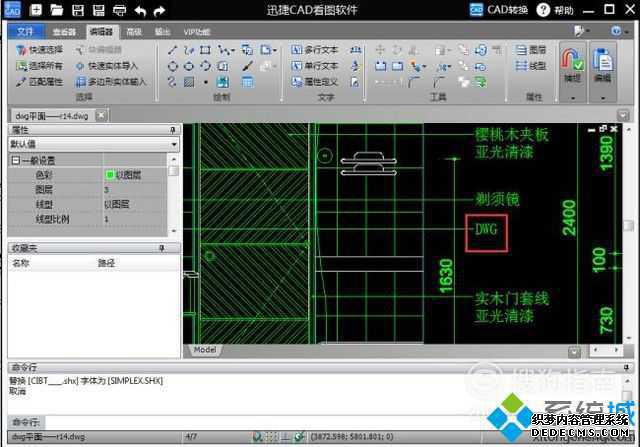Select the Line draw tool
Viewport: 640px width, 447px height.
click(173, 50)
